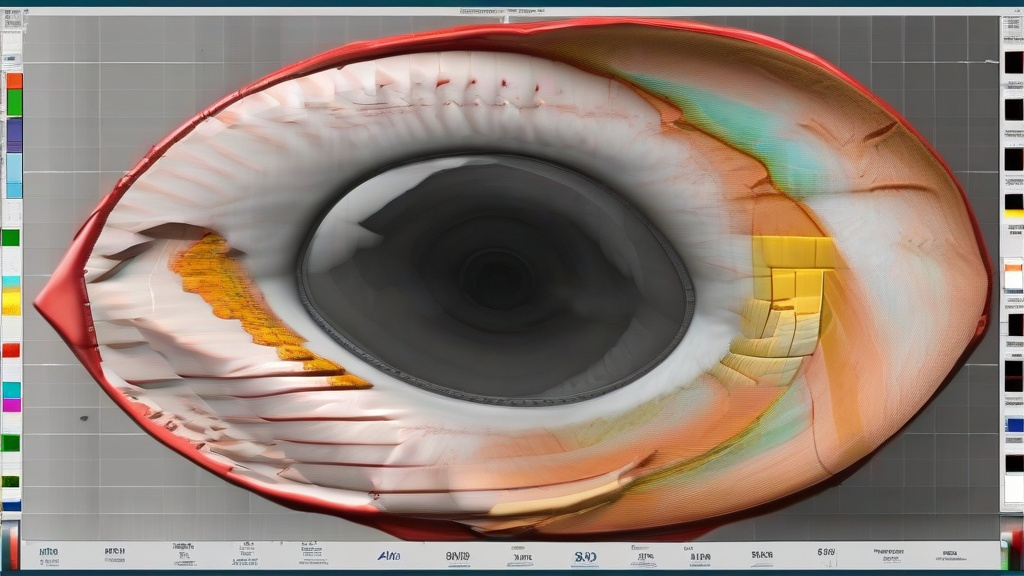The width and height of the screenshot is (1024, 576).
Task: Click the 'S.AO' label in the bottom bar
Action: [x=585, y=556]
